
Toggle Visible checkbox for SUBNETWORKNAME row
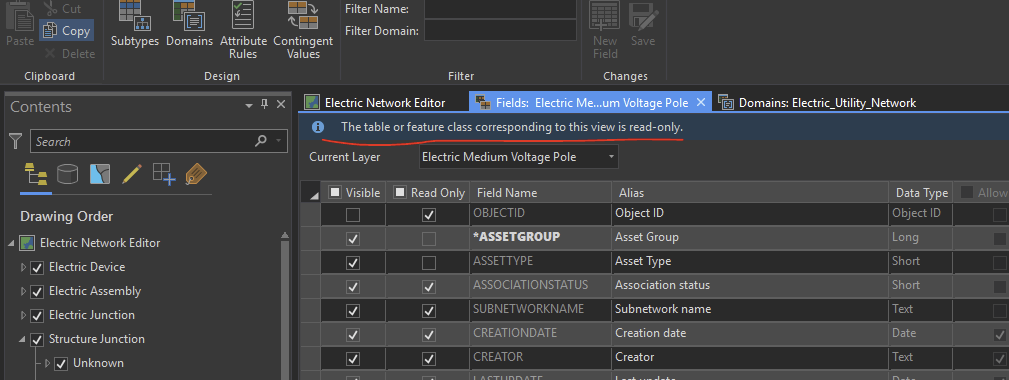(x=353, y=311)
